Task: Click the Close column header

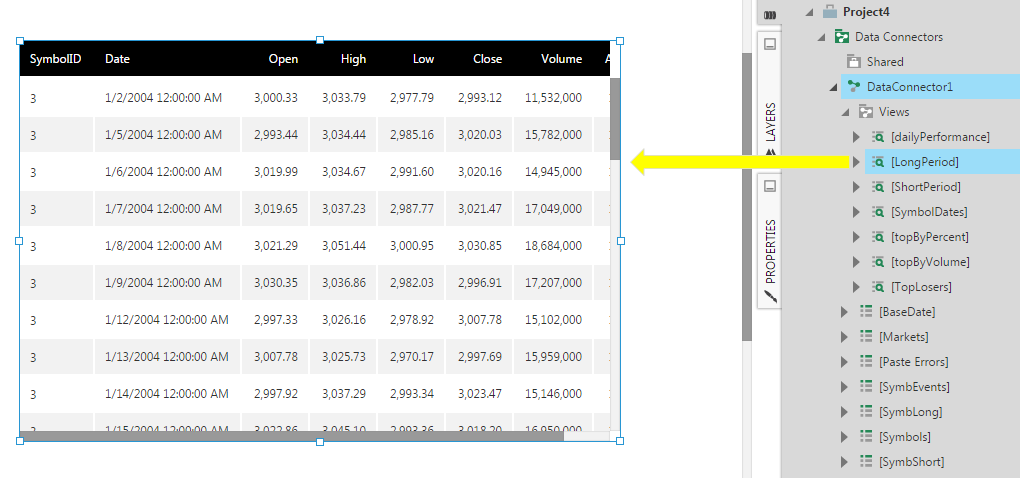Action: pyautogui.click(x=487, y=59)
